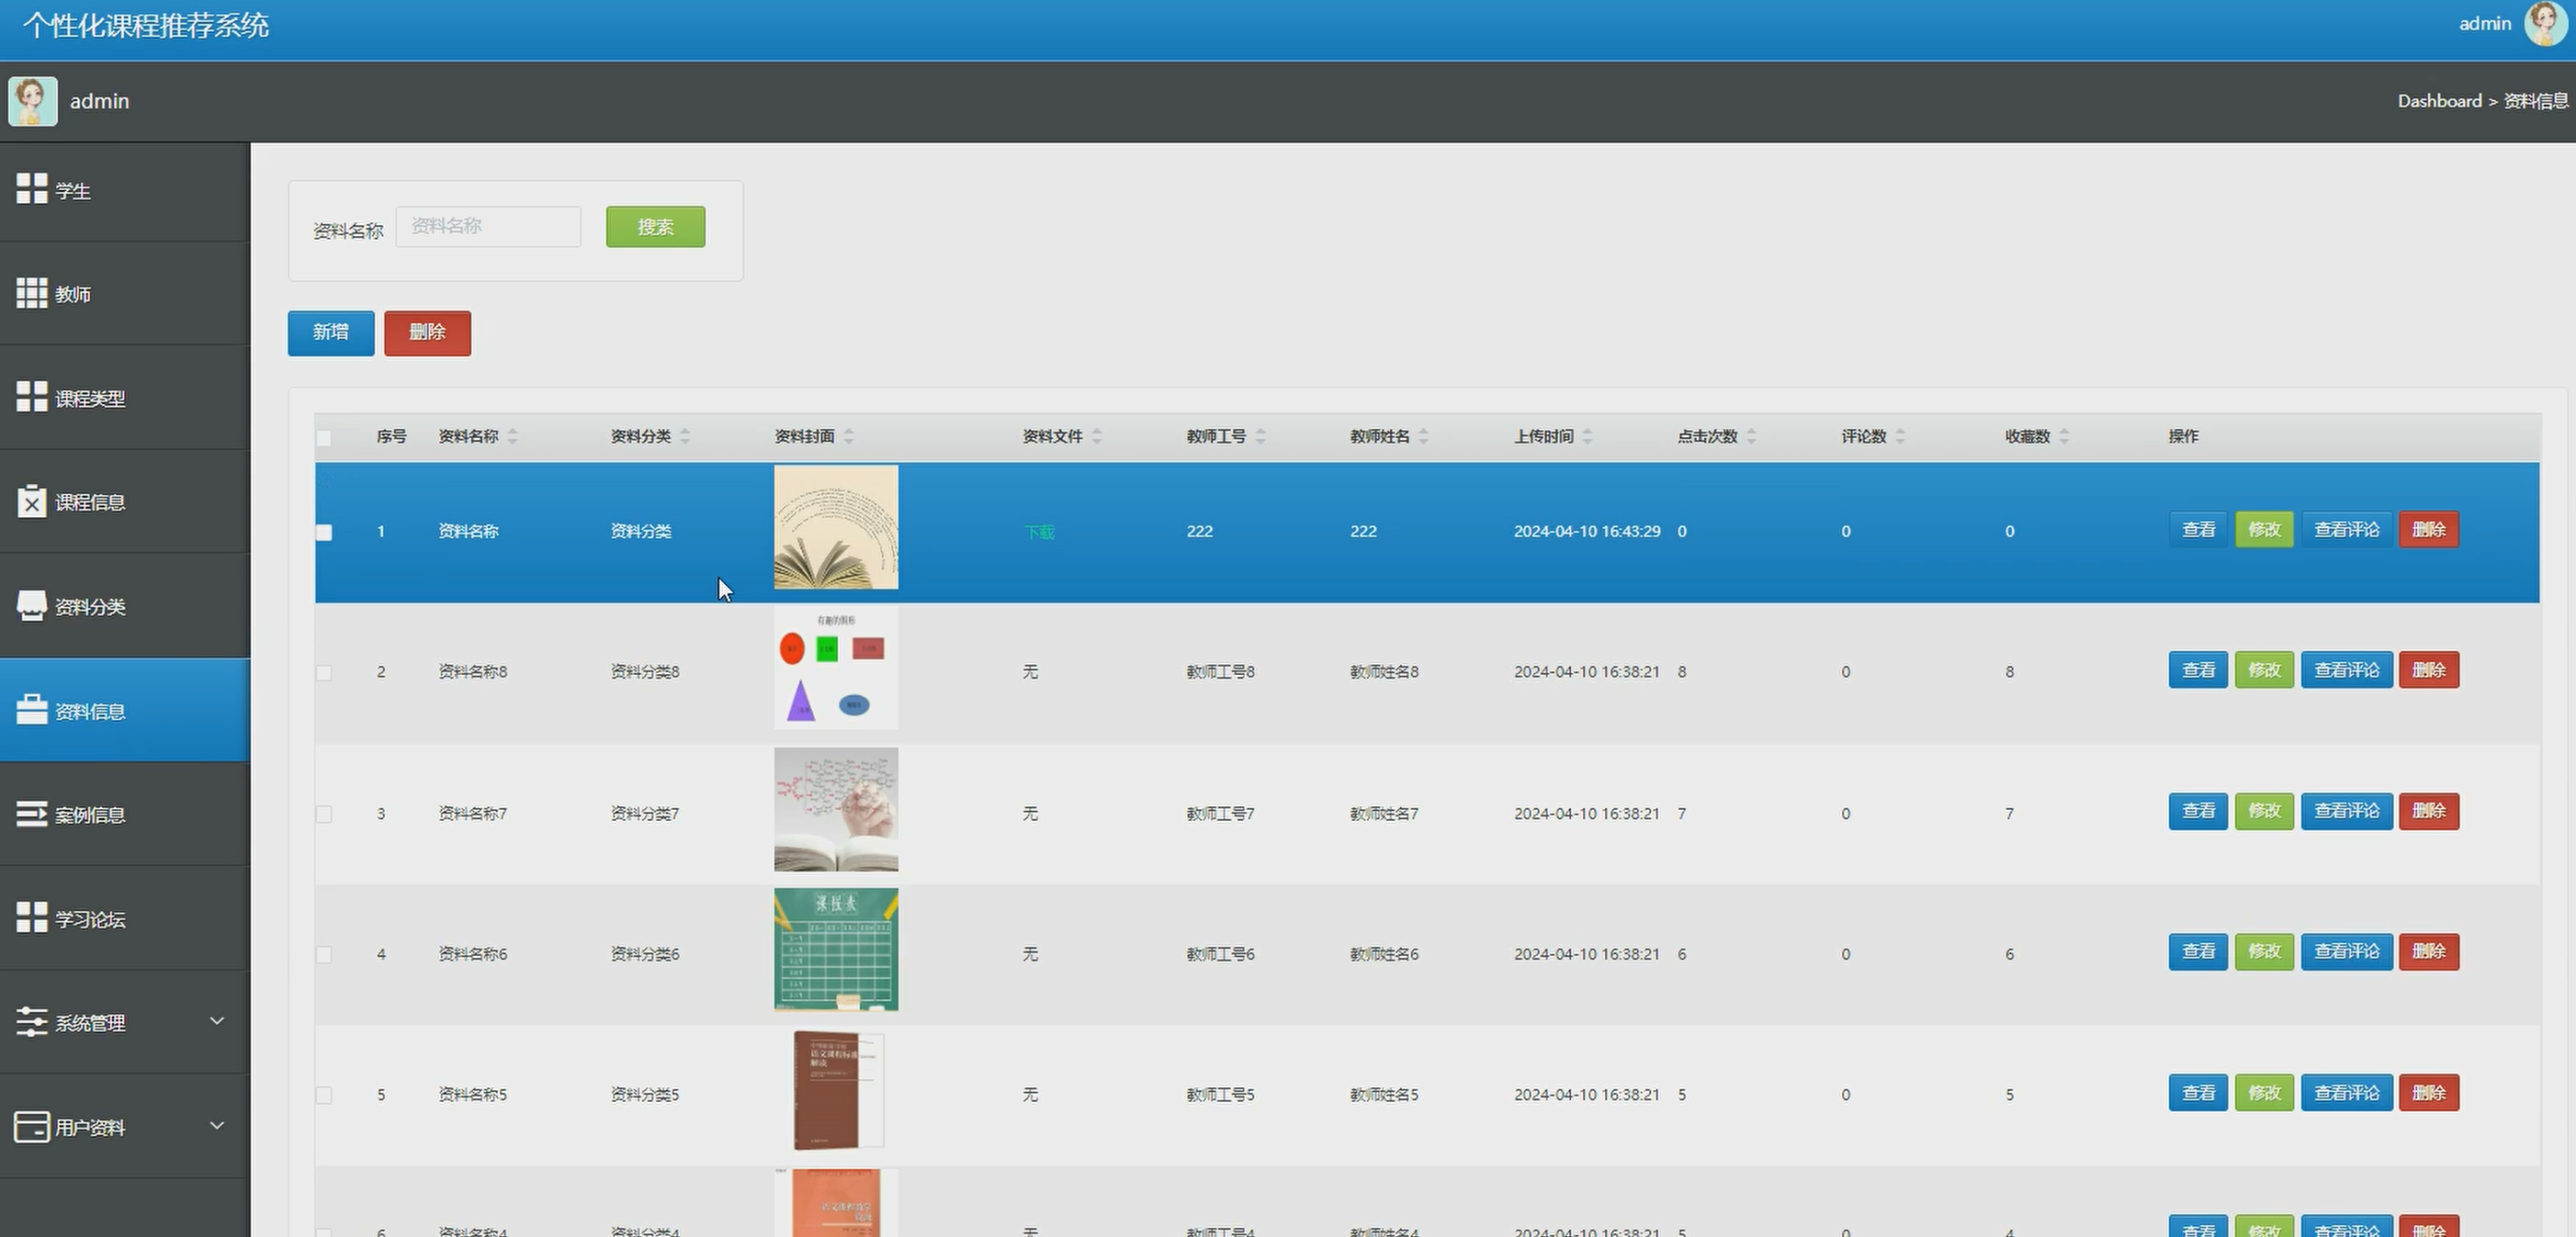The image size is (2576, 1237).
Task: Open the open-book cover thumbnail in row 1
Action: pos(836,527)
